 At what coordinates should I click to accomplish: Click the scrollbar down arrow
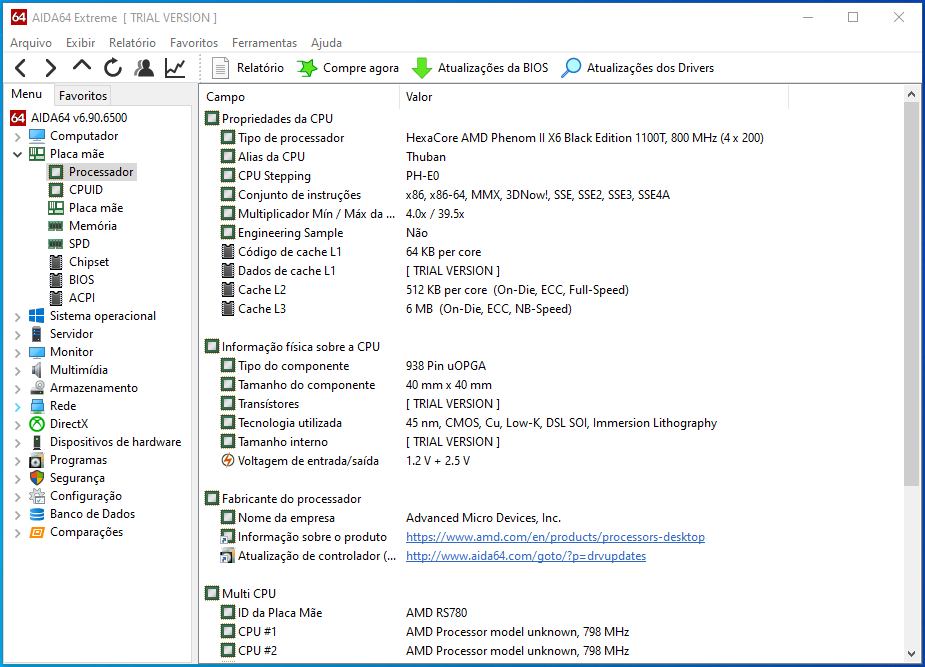(x=911, y=653)
